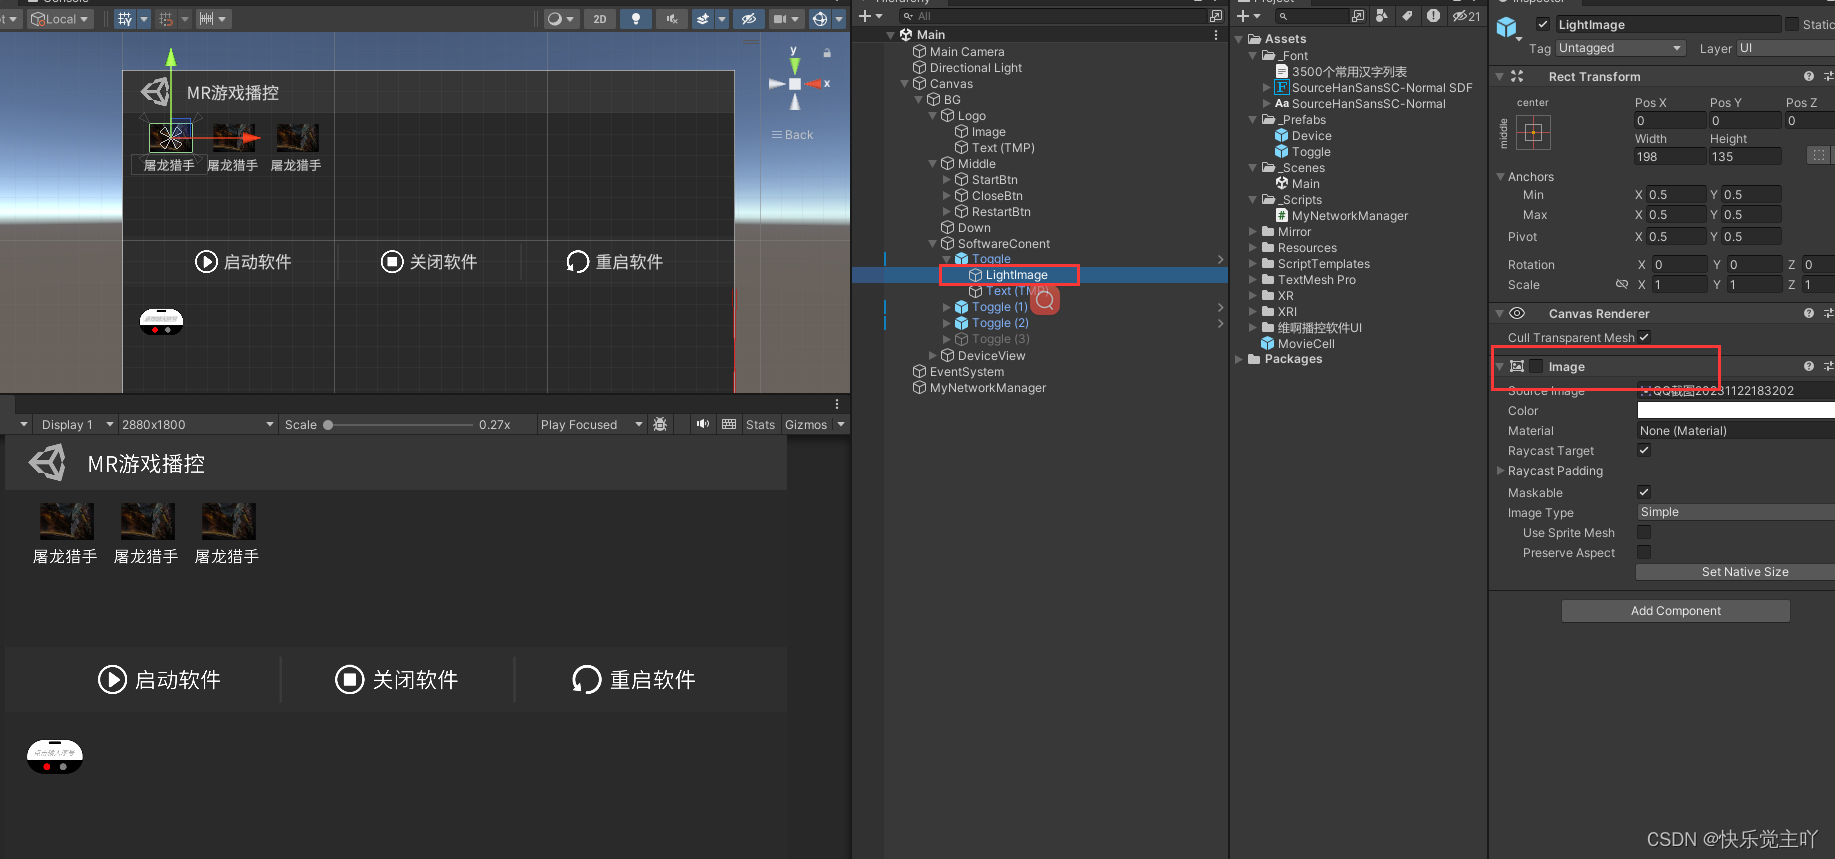Show Stats in Game view

click(x=760, y=425)
